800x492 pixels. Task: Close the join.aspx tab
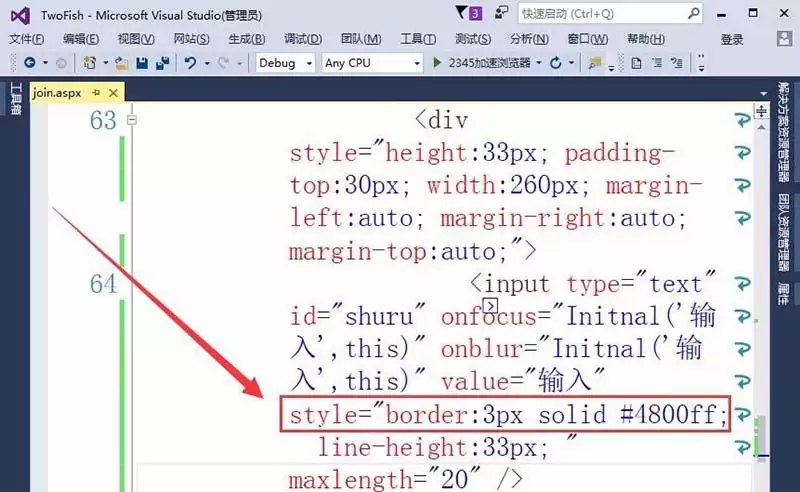click(113, 92)
